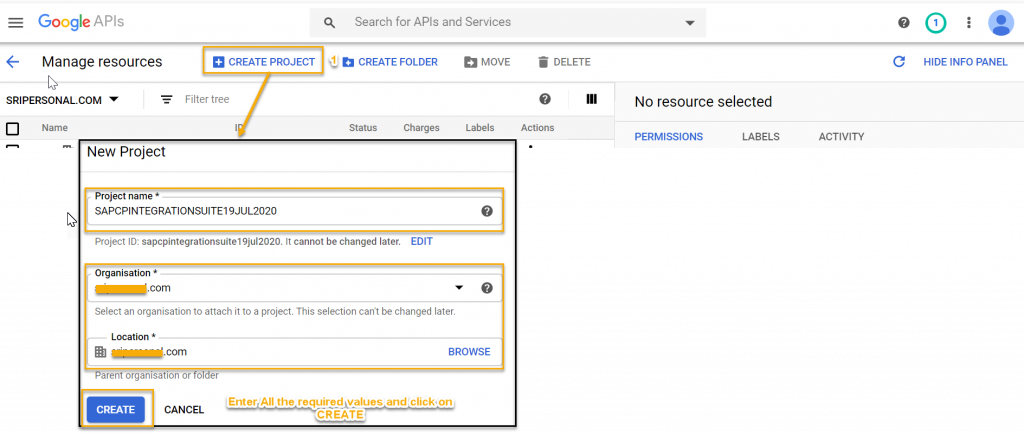
Task: Open the user account avatar
Action: coord(1000,23)
